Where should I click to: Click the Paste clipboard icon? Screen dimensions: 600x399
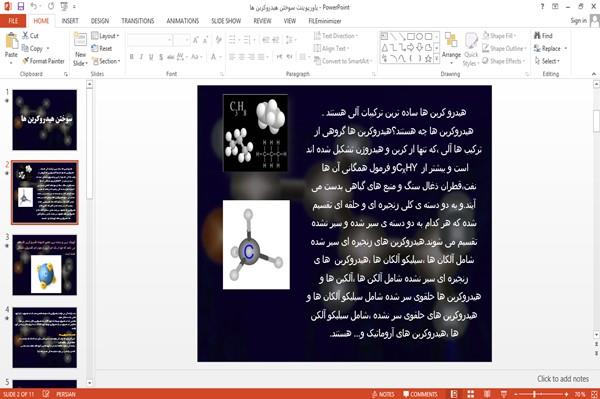pyautogui.click(x=11, y=41)
